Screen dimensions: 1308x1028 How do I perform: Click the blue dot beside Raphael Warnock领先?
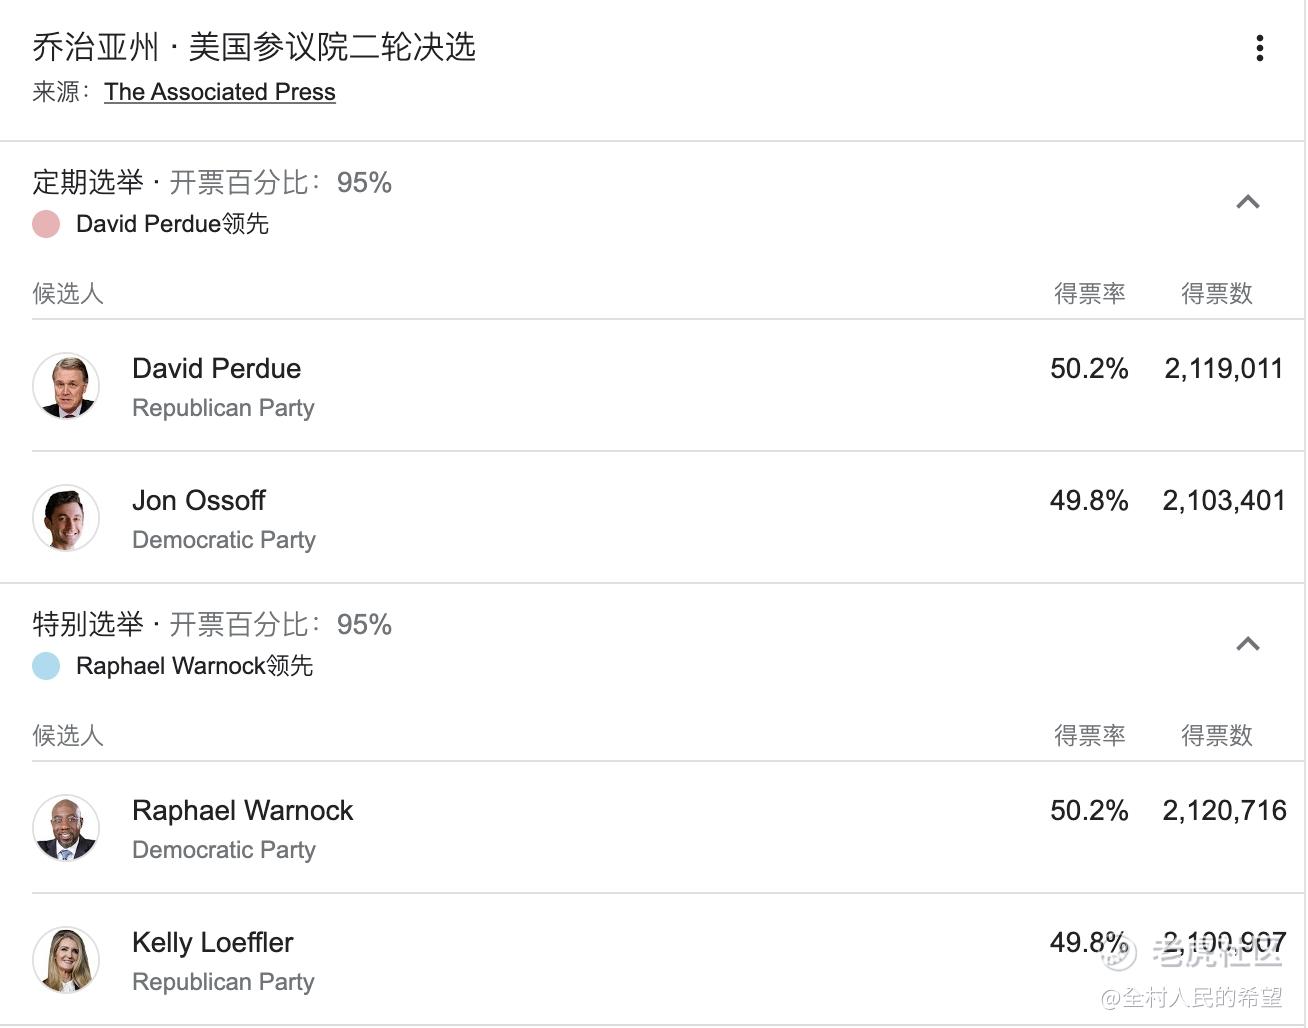(46, 666)
